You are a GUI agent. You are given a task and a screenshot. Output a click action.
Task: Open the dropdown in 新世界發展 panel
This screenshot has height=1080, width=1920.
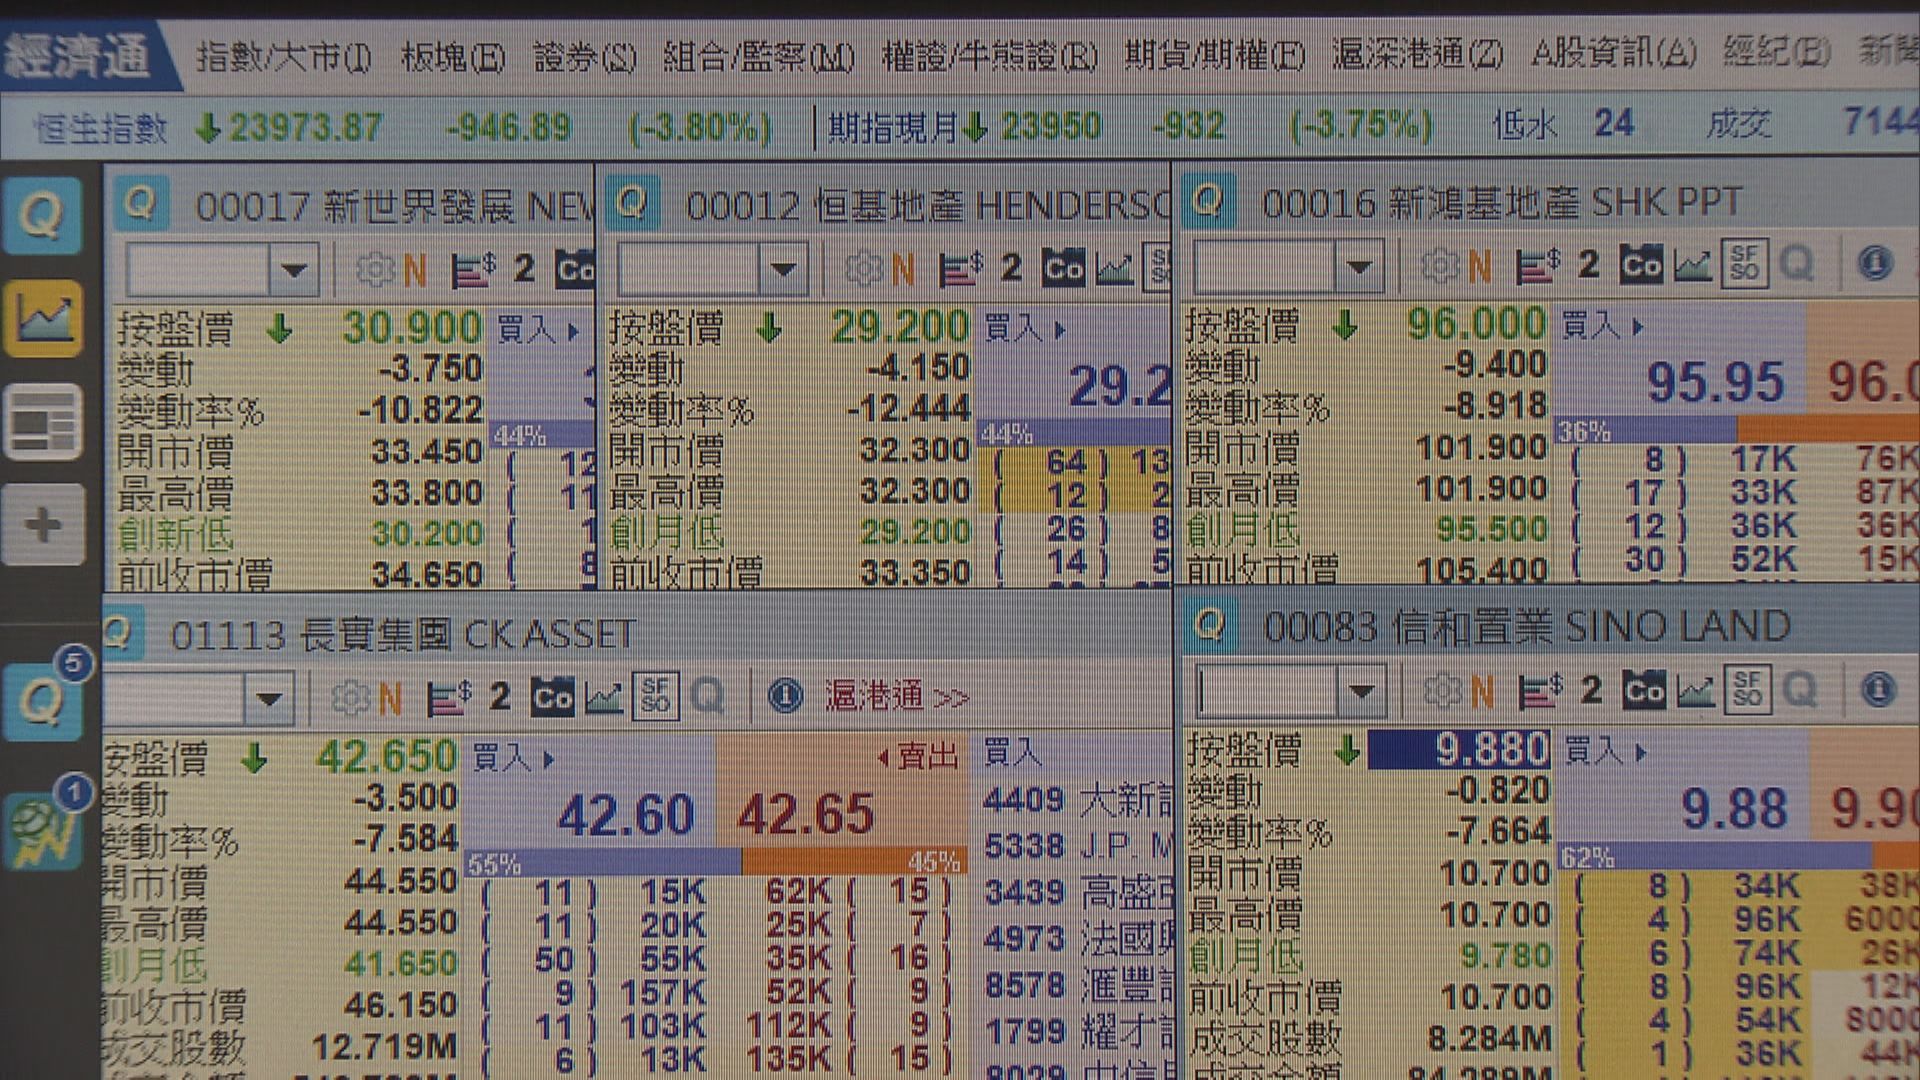(295, 268)
